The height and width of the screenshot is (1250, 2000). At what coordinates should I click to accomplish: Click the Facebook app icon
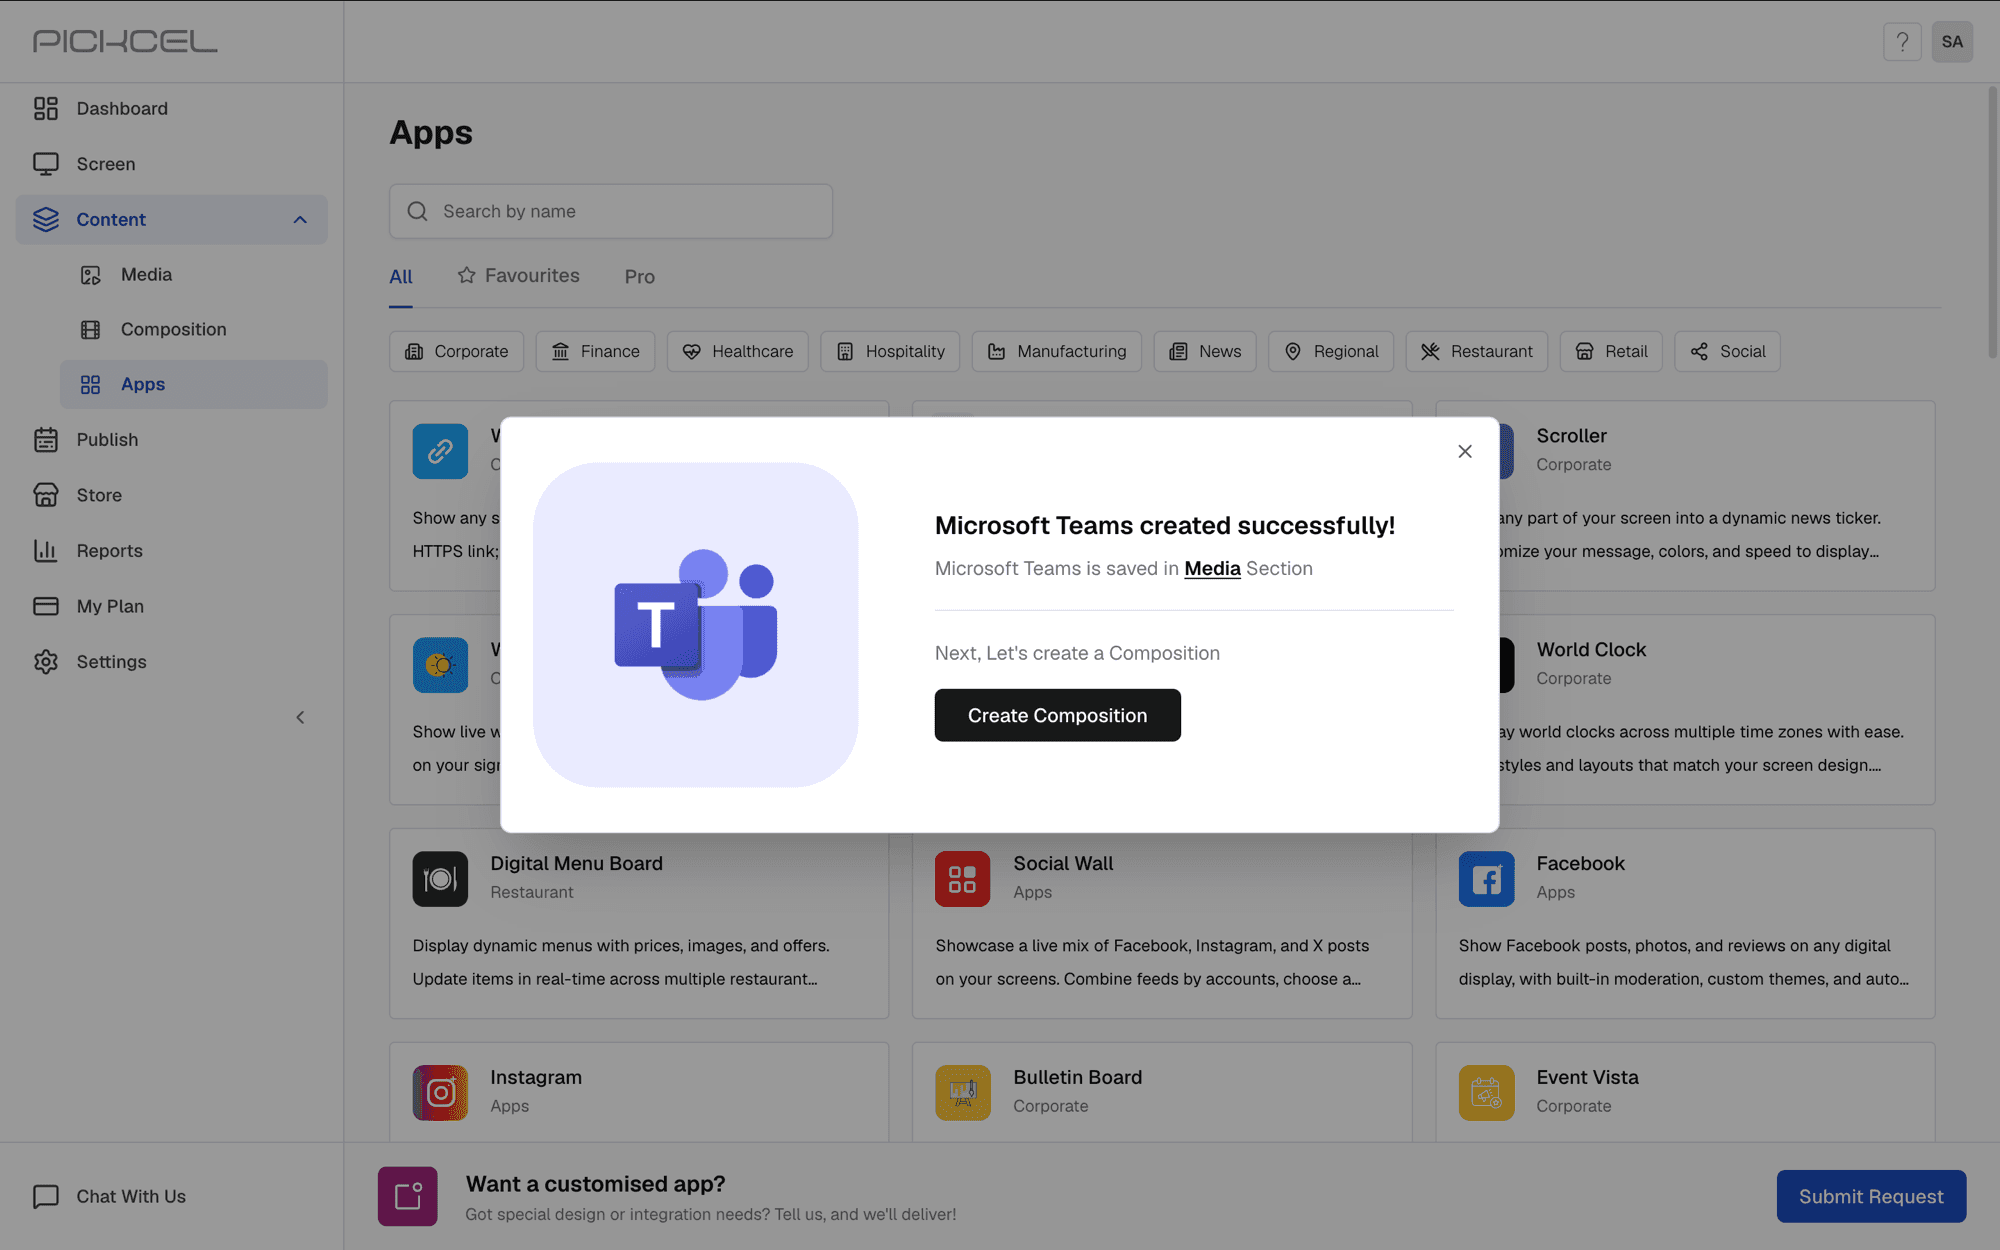(x=1486, y=878)
